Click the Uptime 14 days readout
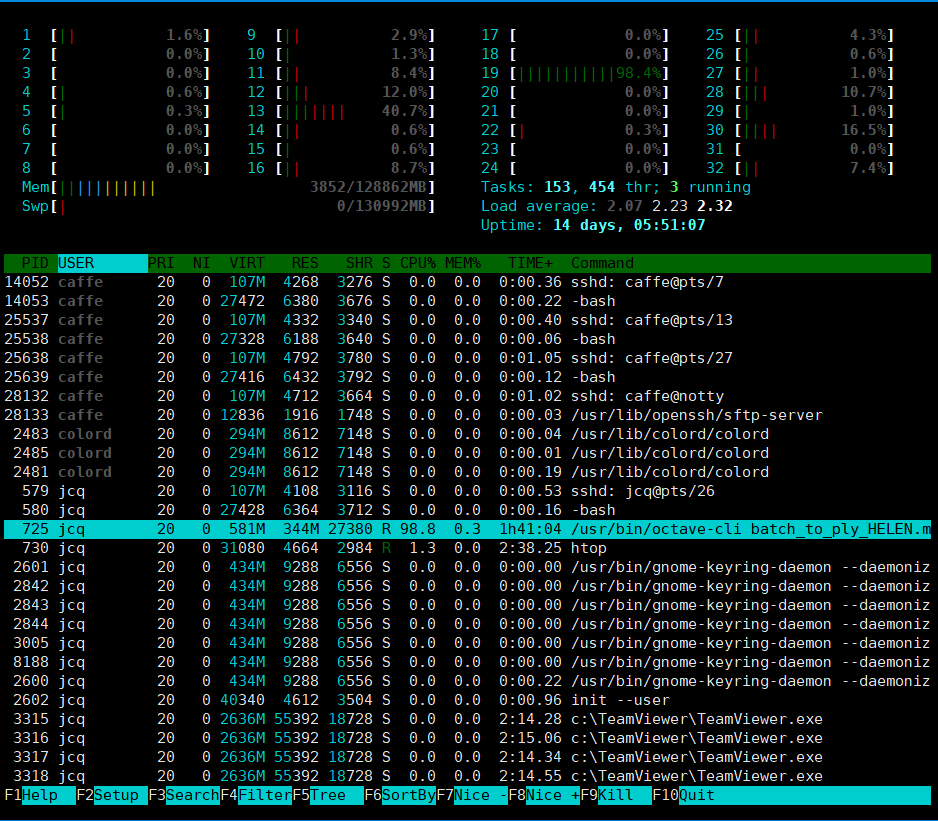This screenshot has height=821, width=938. [x=593, y=226]
